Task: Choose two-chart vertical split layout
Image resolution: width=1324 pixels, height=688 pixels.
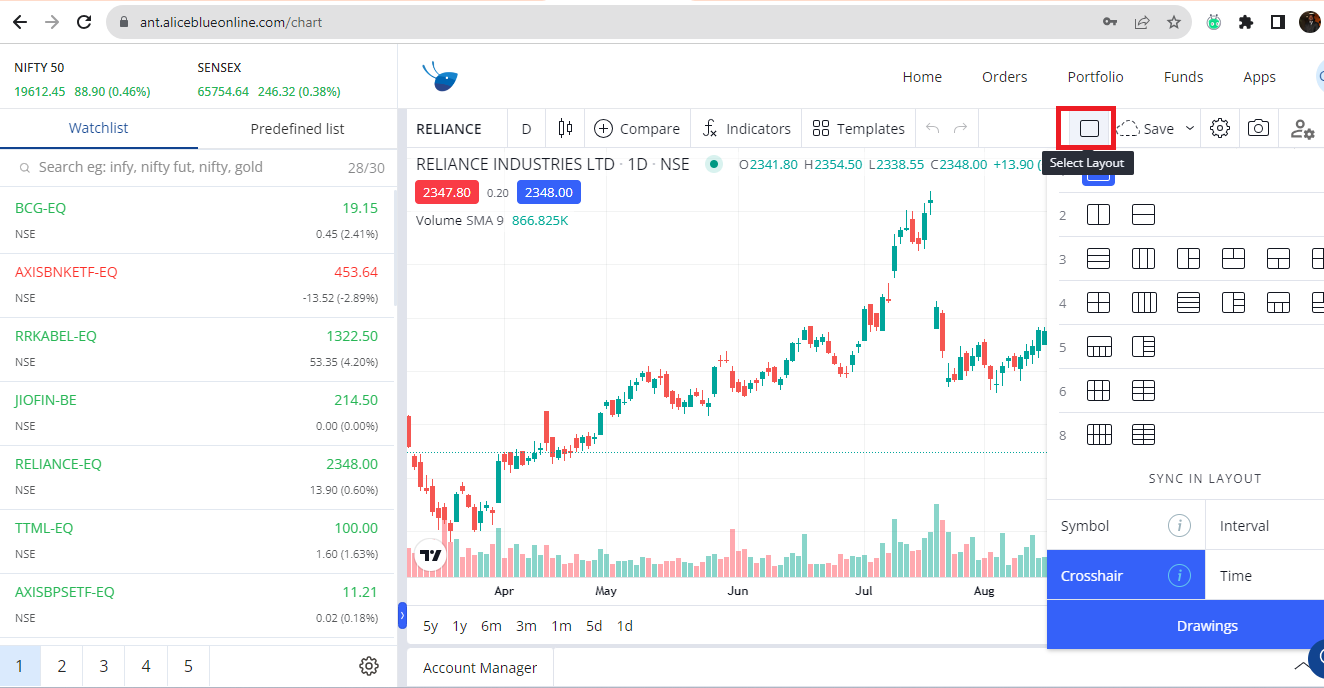Action: pos(1098,215)
